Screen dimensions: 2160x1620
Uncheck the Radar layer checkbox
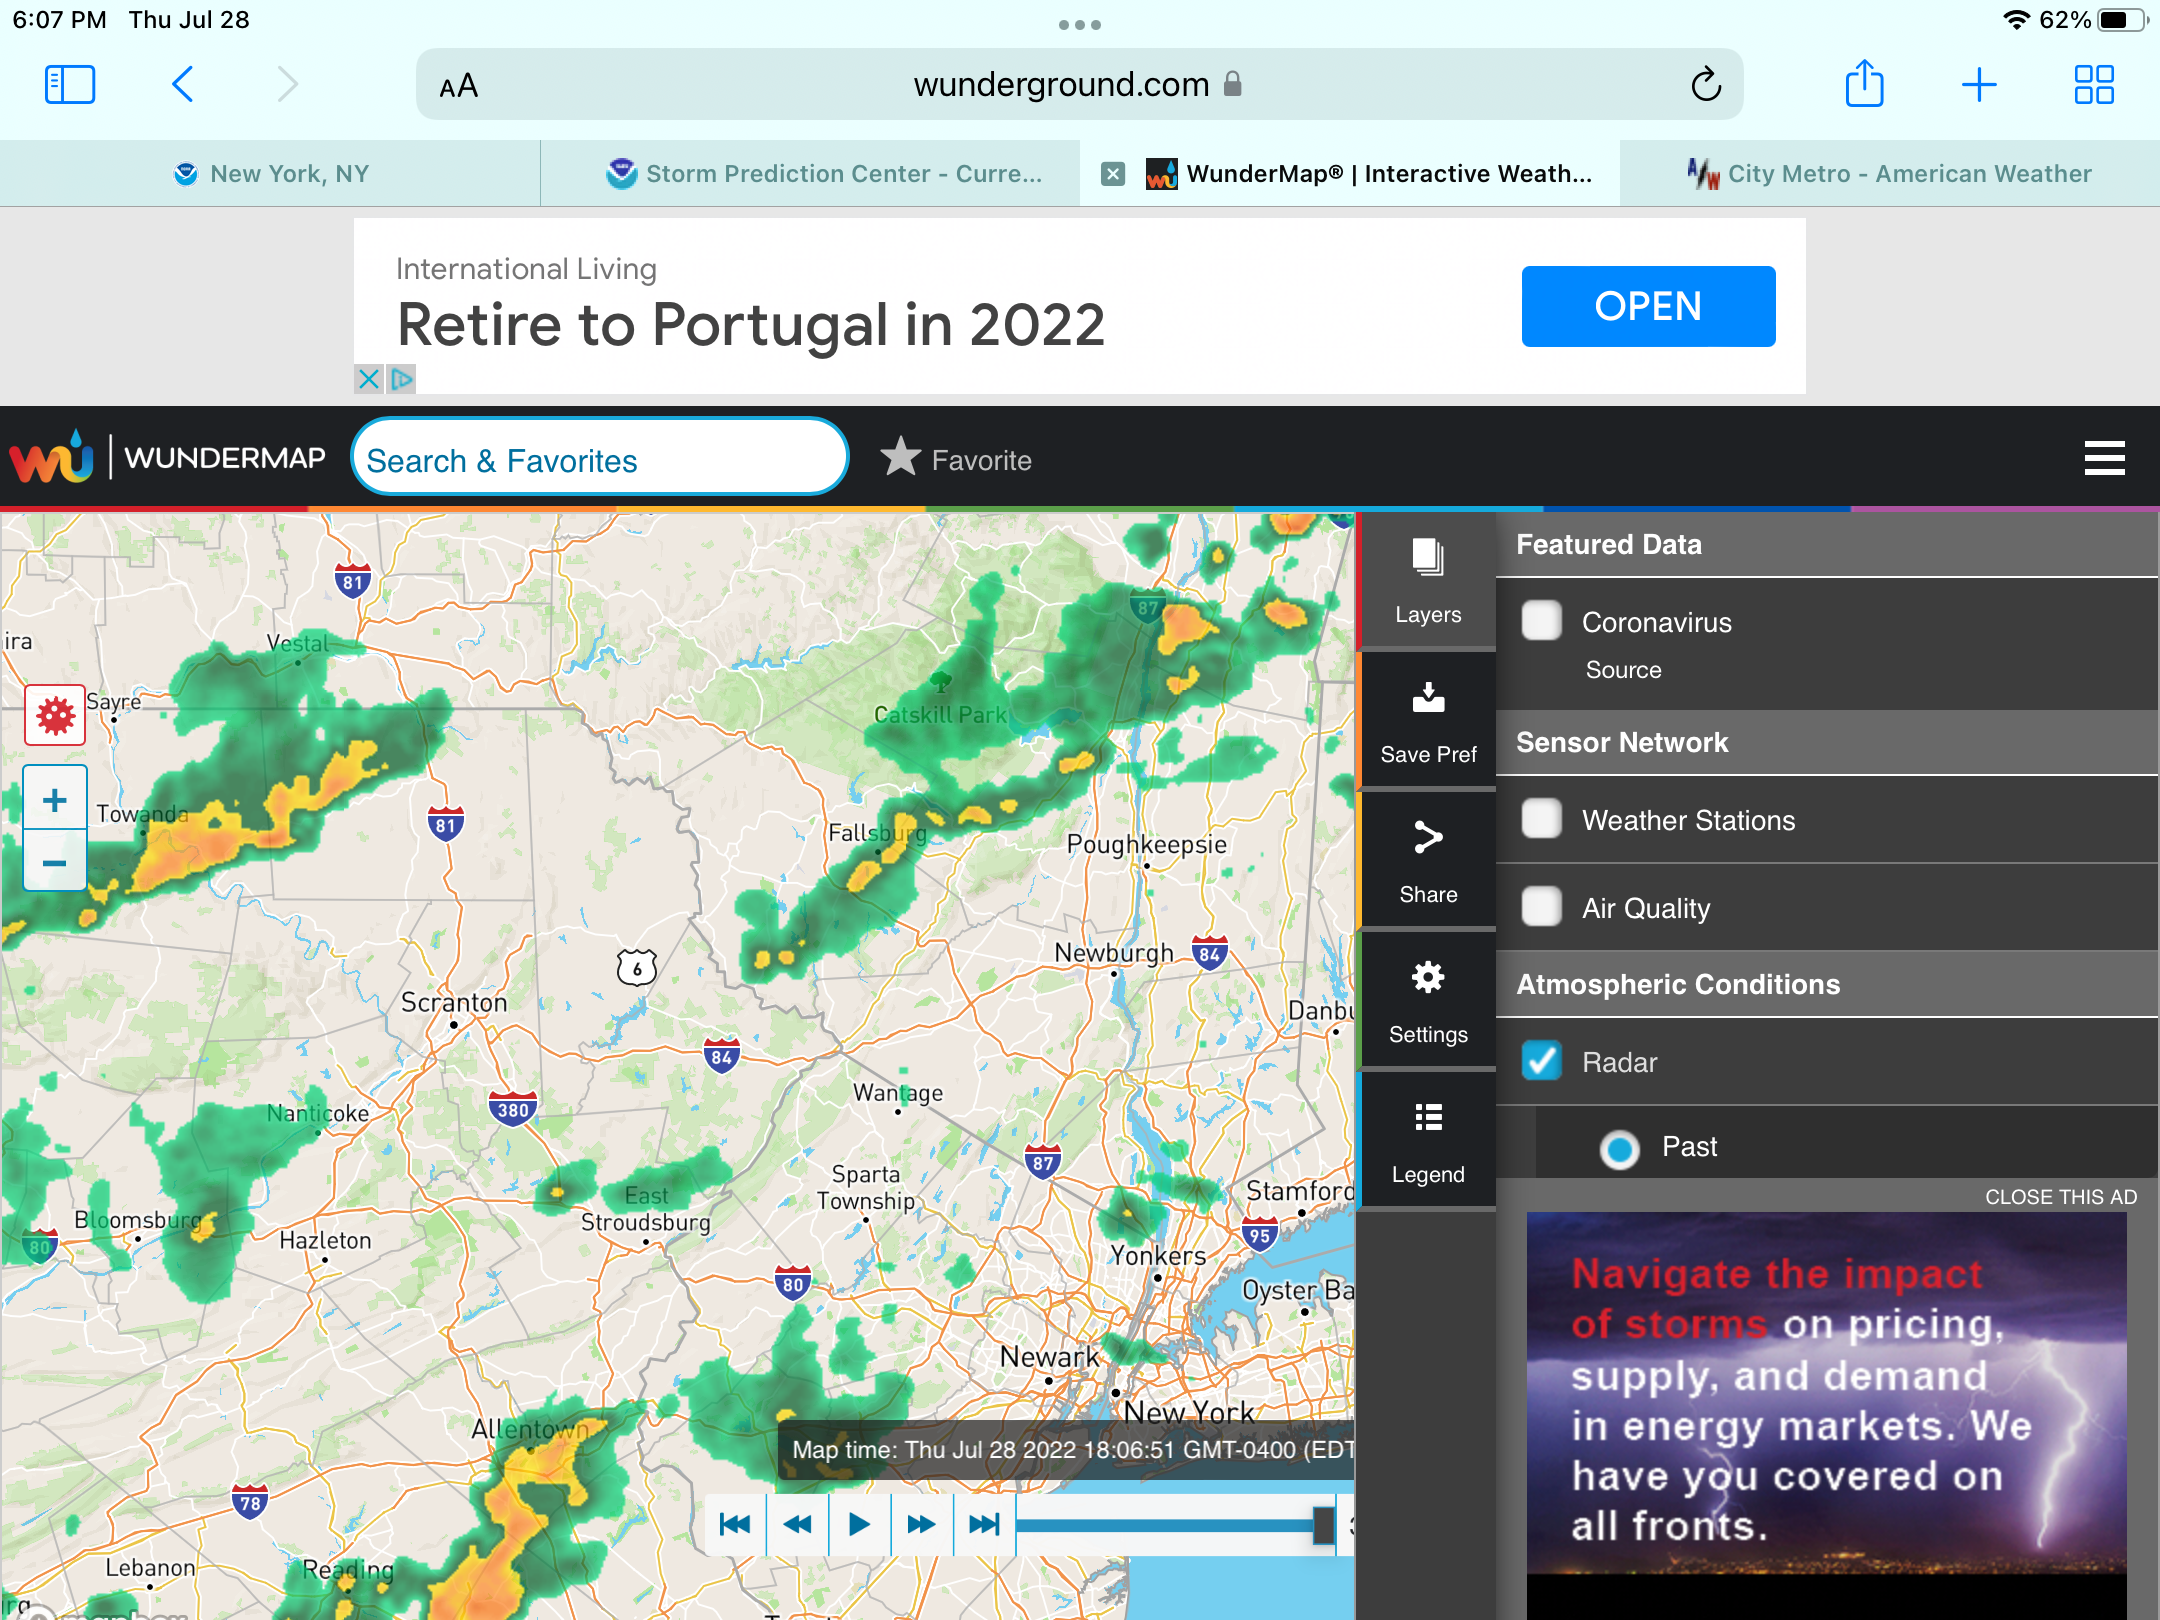click(x=1541, y=1061)
